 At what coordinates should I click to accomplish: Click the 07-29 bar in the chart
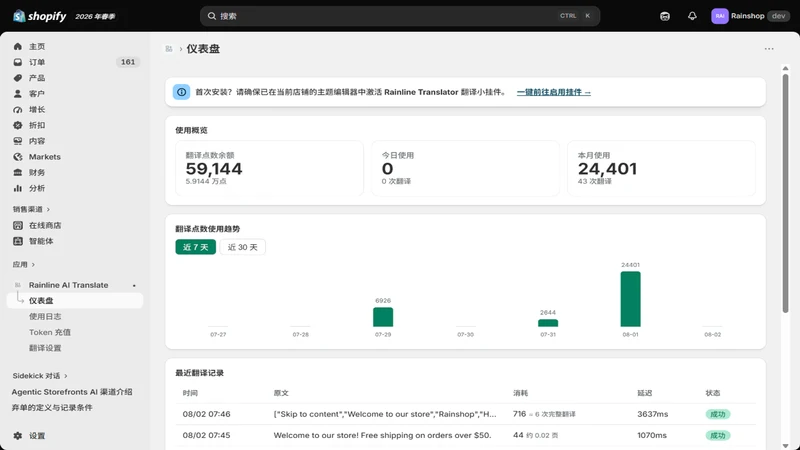(383, 317)
